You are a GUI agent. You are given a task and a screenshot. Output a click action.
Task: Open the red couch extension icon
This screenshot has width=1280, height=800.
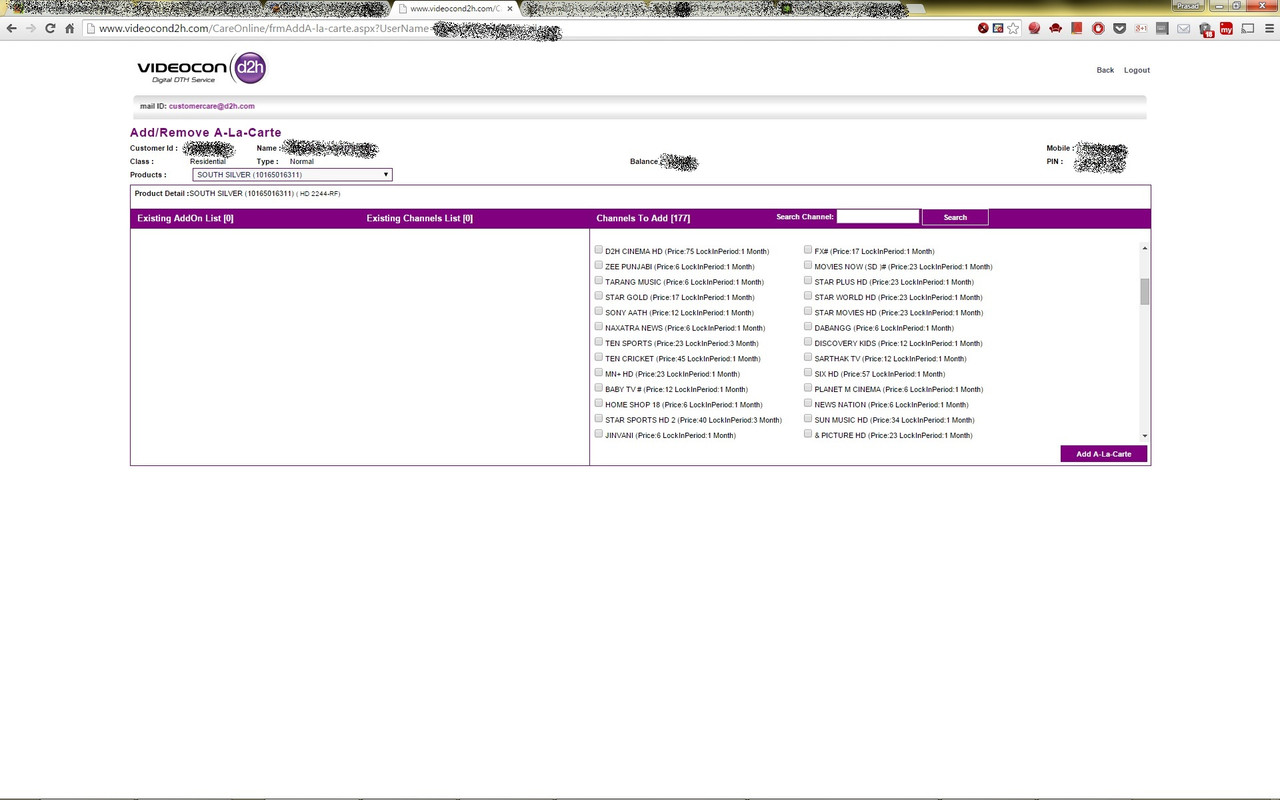pyautogui.click(x=1055, y=29)
